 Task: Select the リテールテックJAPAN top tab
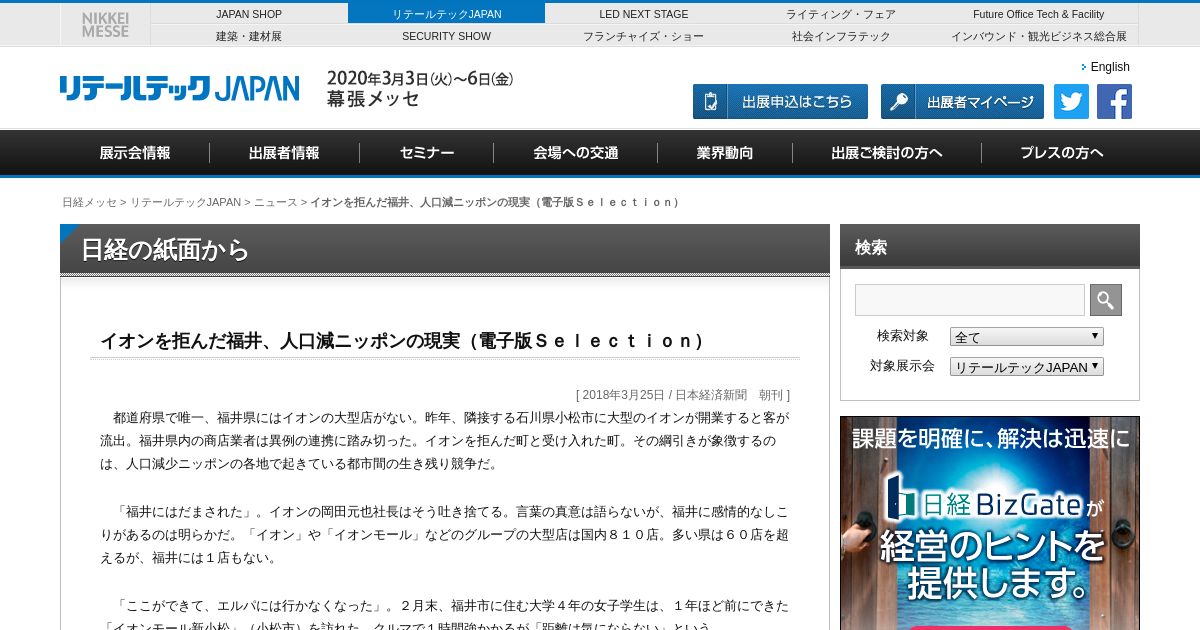point(446,14)
